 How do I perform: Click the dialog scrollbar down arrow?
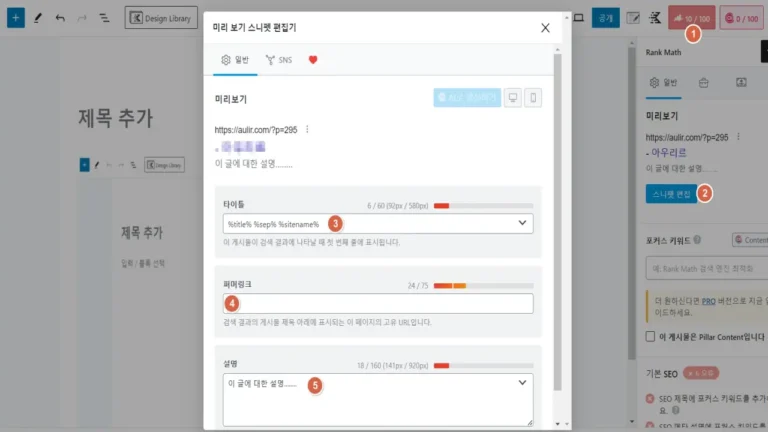coord(557,424)
